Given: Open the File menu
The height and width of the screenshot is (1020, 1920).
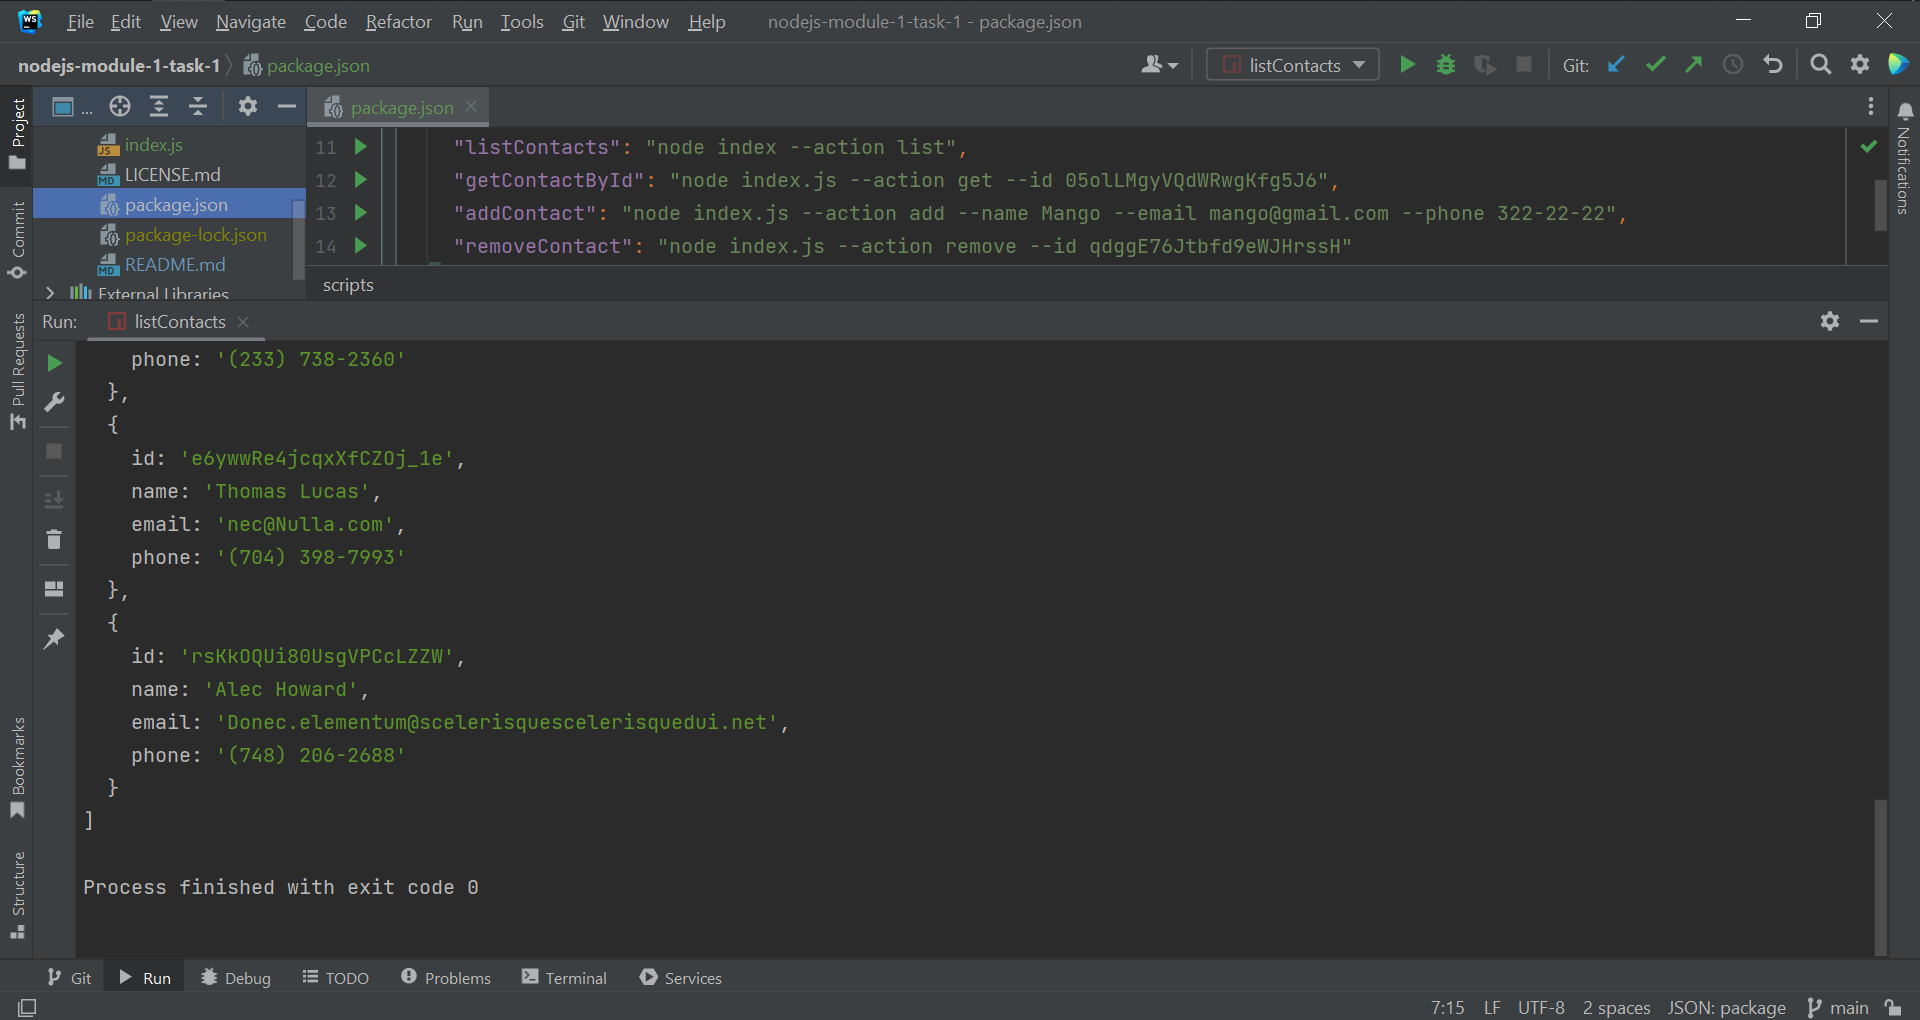Looking at the screenshot, I should [x=80, y=21].
